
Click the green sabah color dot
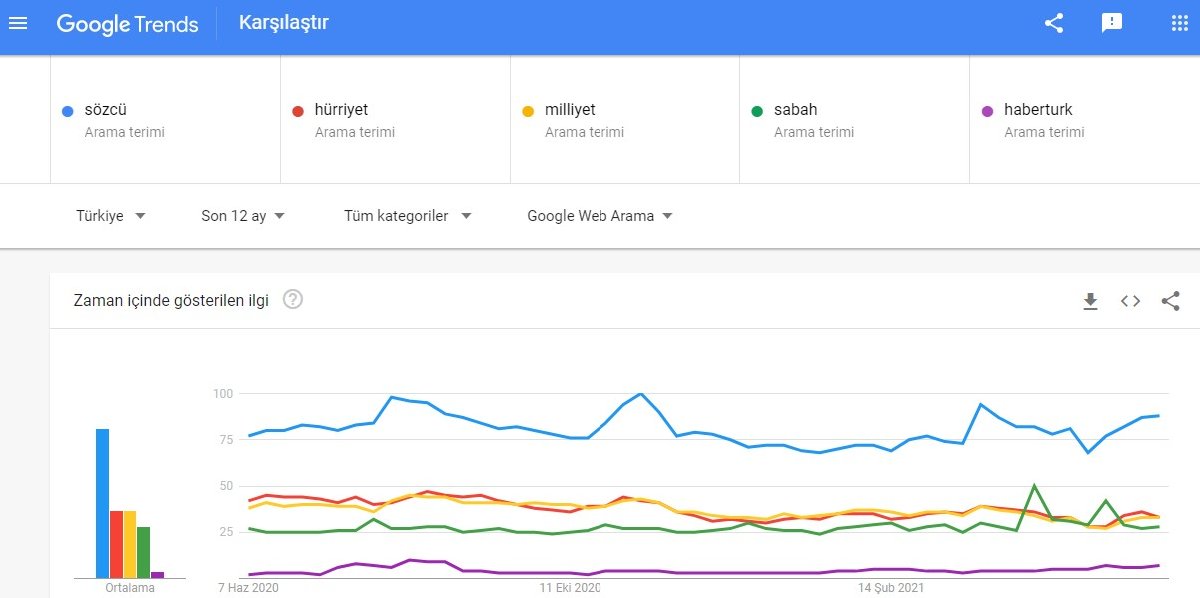click(x=757, y=111)
